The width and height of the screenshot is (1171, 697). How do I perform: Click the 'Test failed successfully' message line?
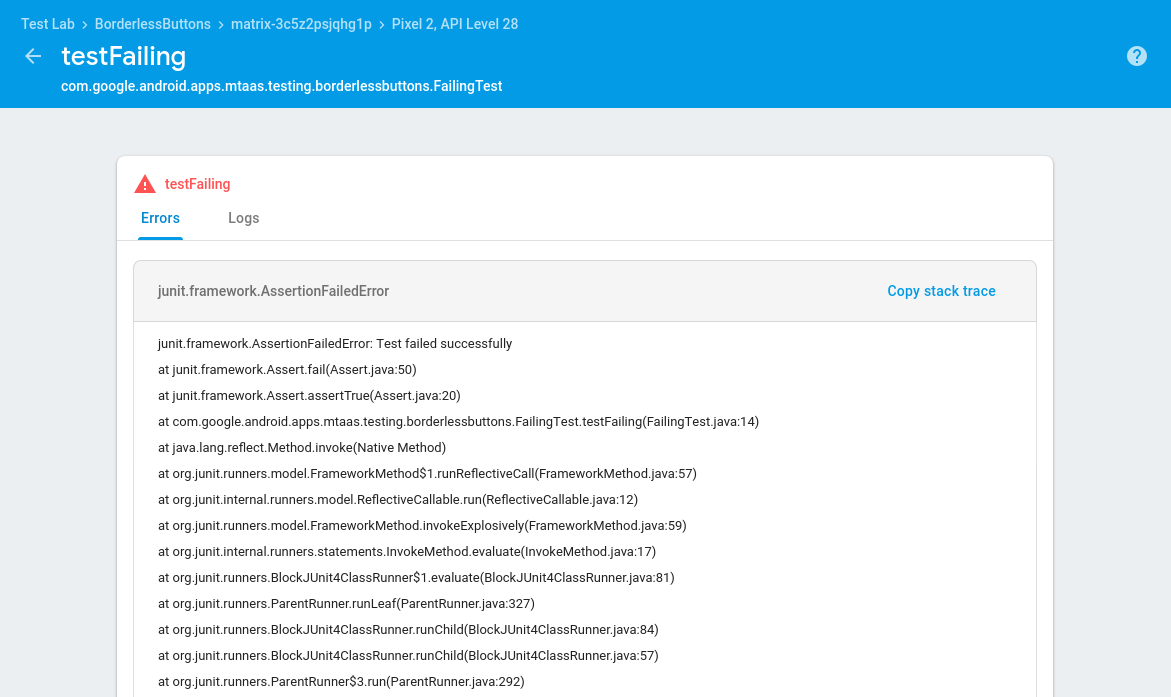pyautogui.click(x=334, y=343)
